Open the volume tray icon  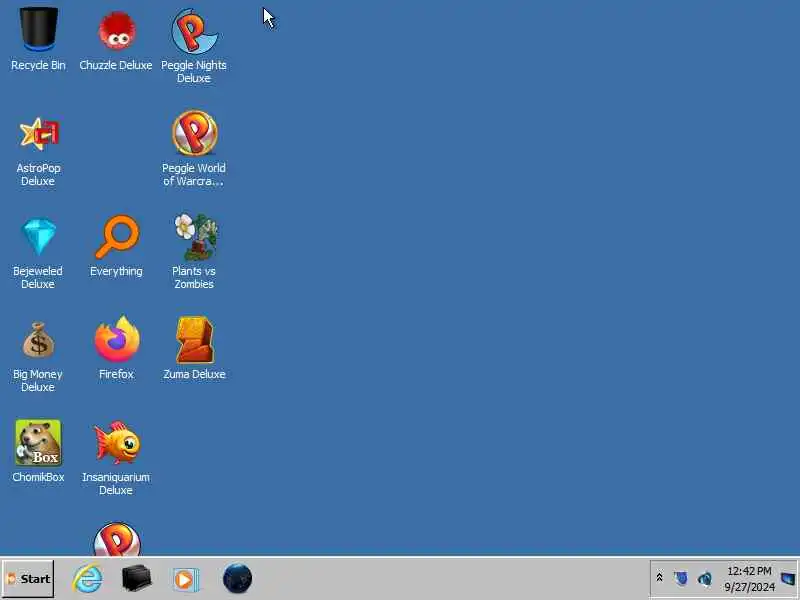click(x=705, y=579)
